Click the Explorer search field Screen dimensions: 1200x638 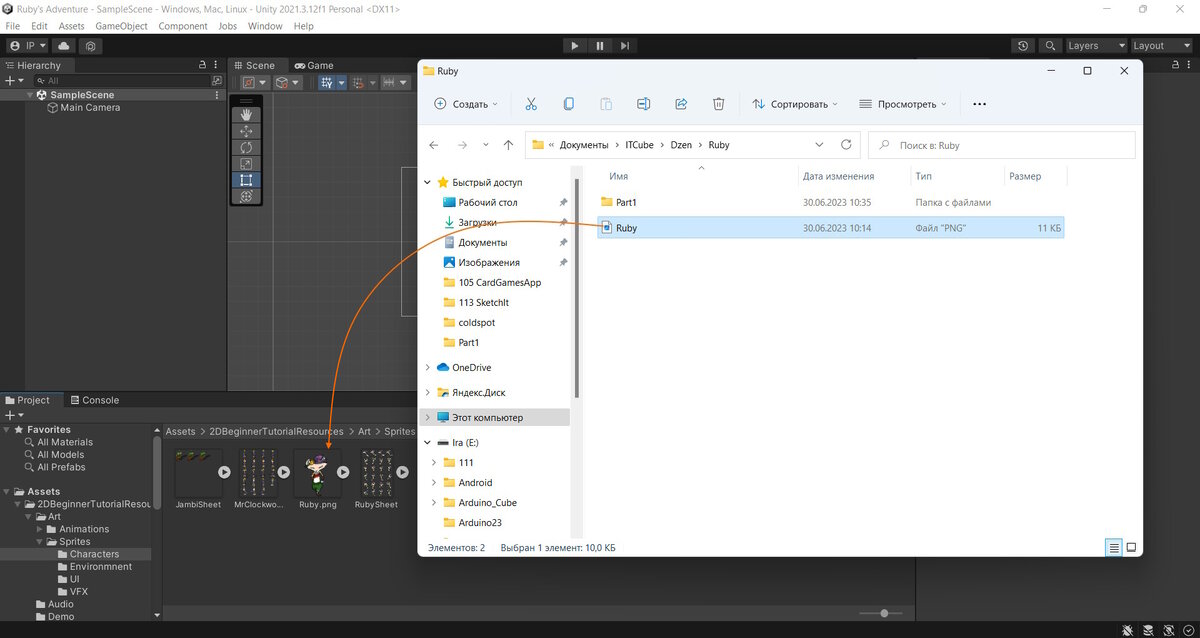(1002, 145)
